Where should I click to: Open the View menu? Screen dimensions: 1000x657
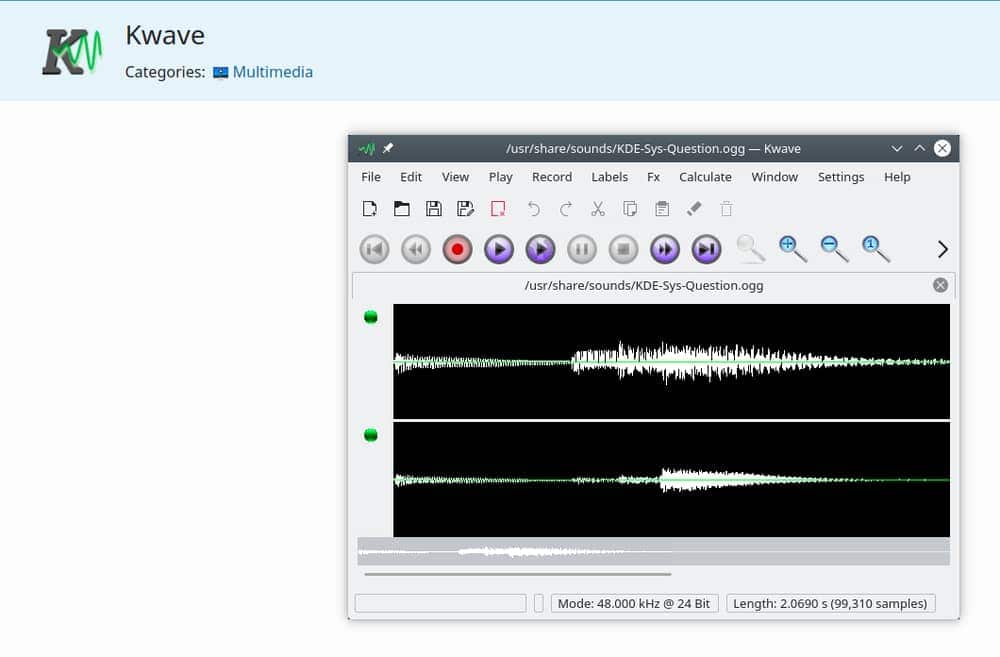point(455,177)
